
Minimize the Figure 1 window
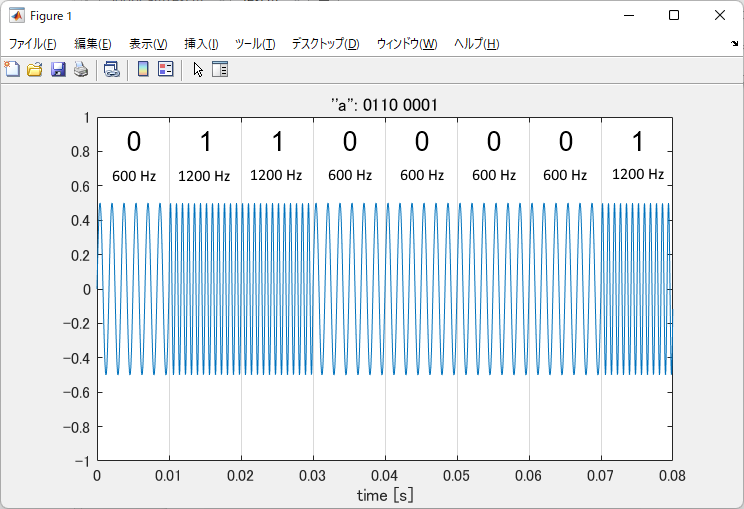click(x=629, y=16)
